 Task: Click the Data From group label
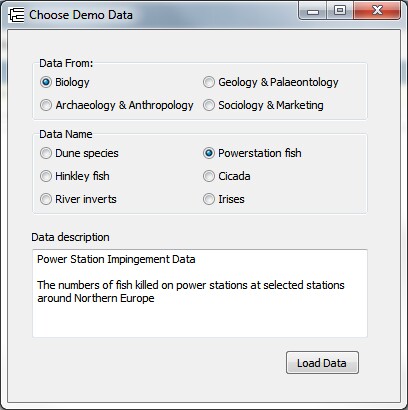click(x=66, y=63)
